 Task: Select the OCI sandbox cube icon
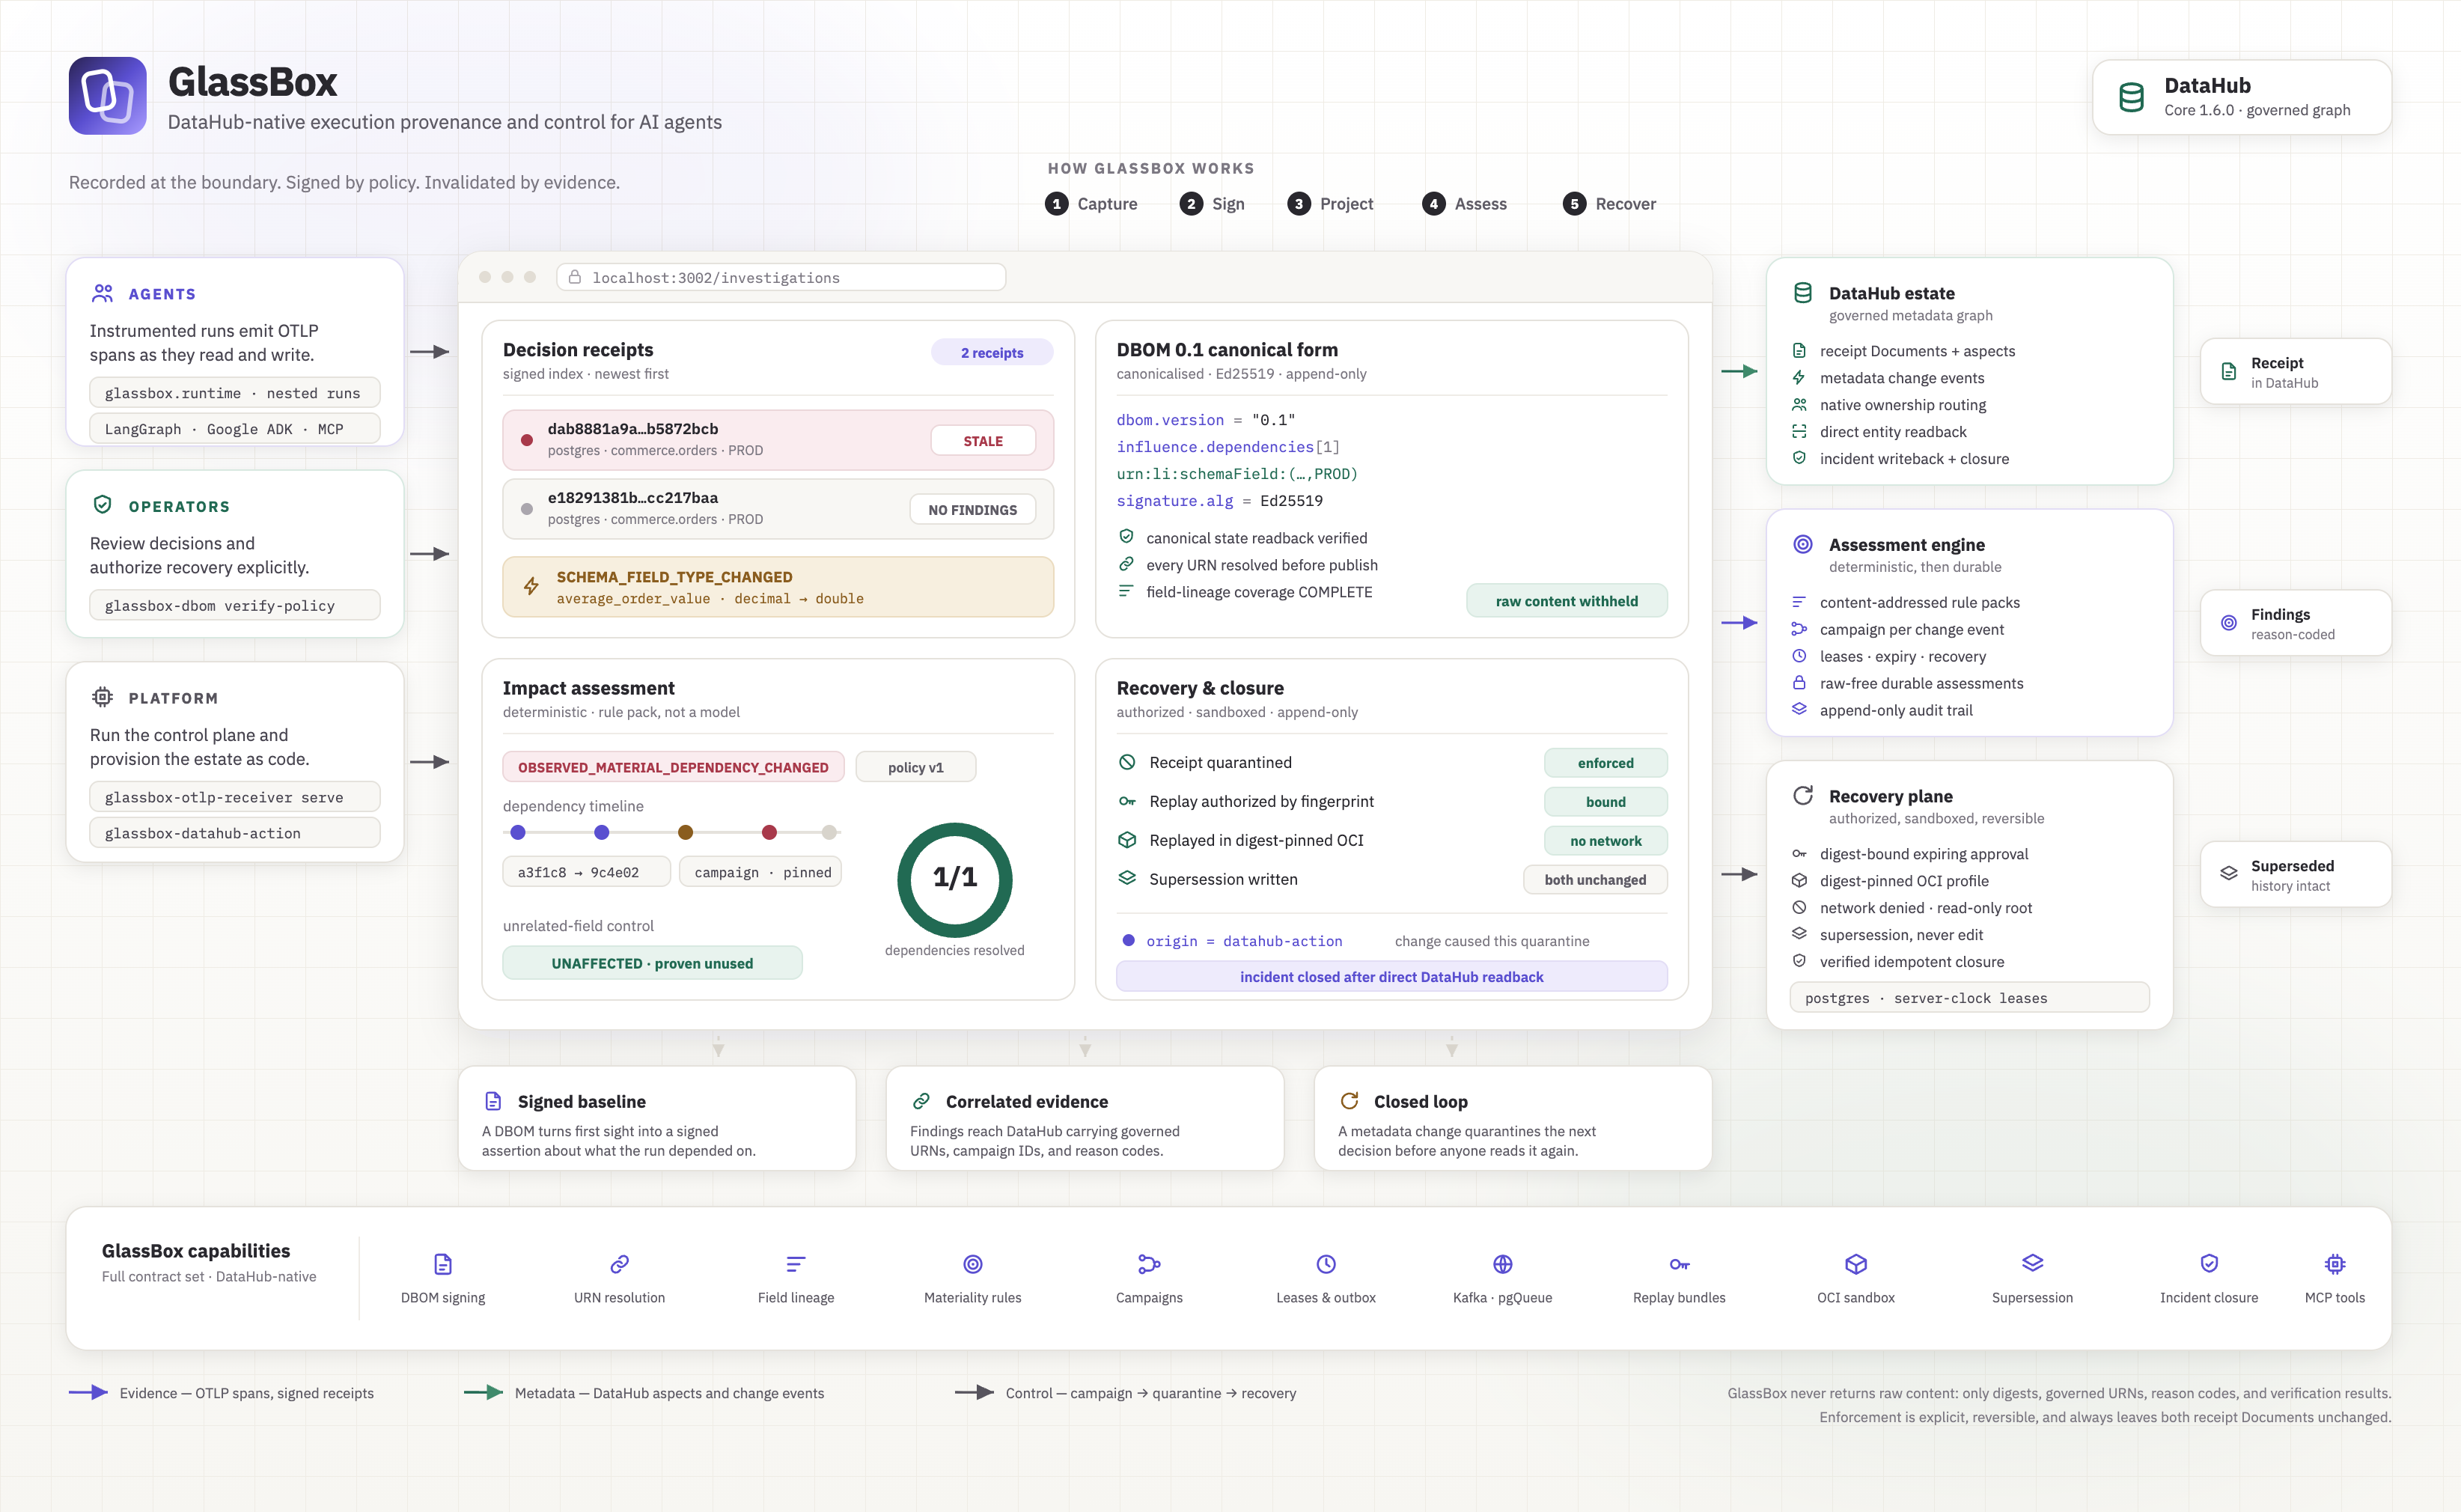[x=1856, y=1264]
